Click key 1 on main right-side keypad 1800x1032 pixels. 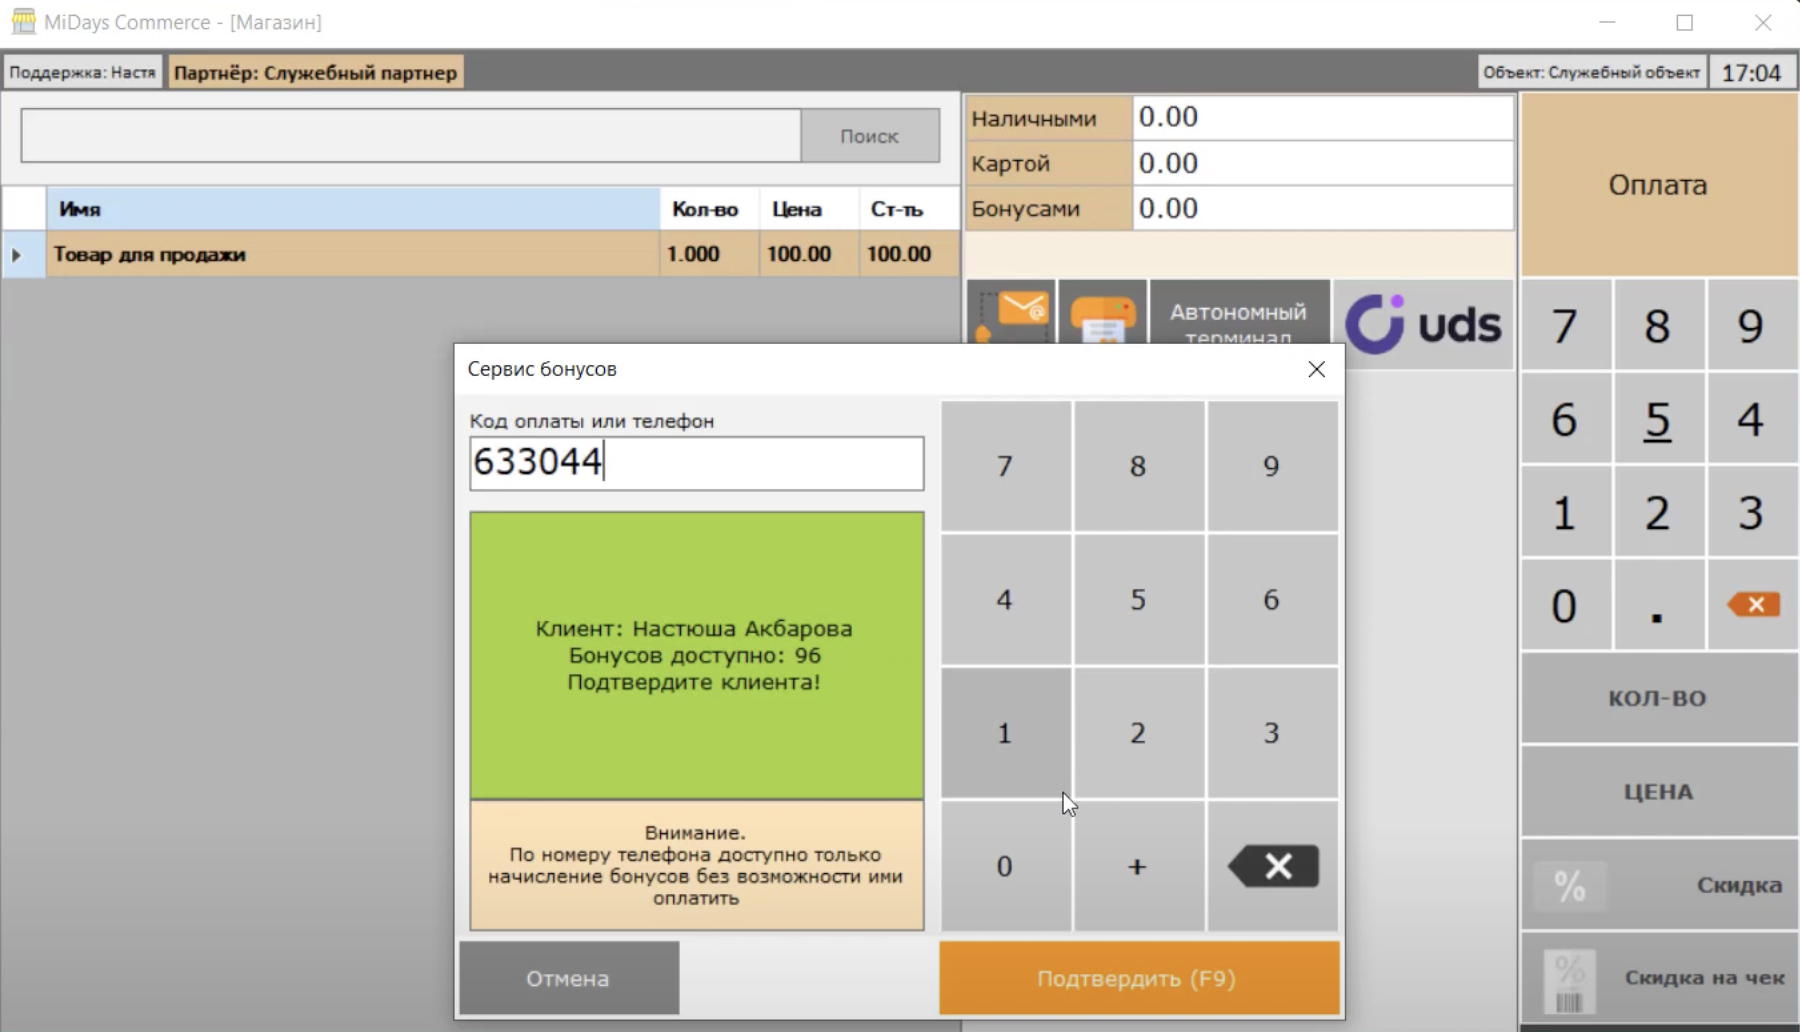(x=1566, y=512)
